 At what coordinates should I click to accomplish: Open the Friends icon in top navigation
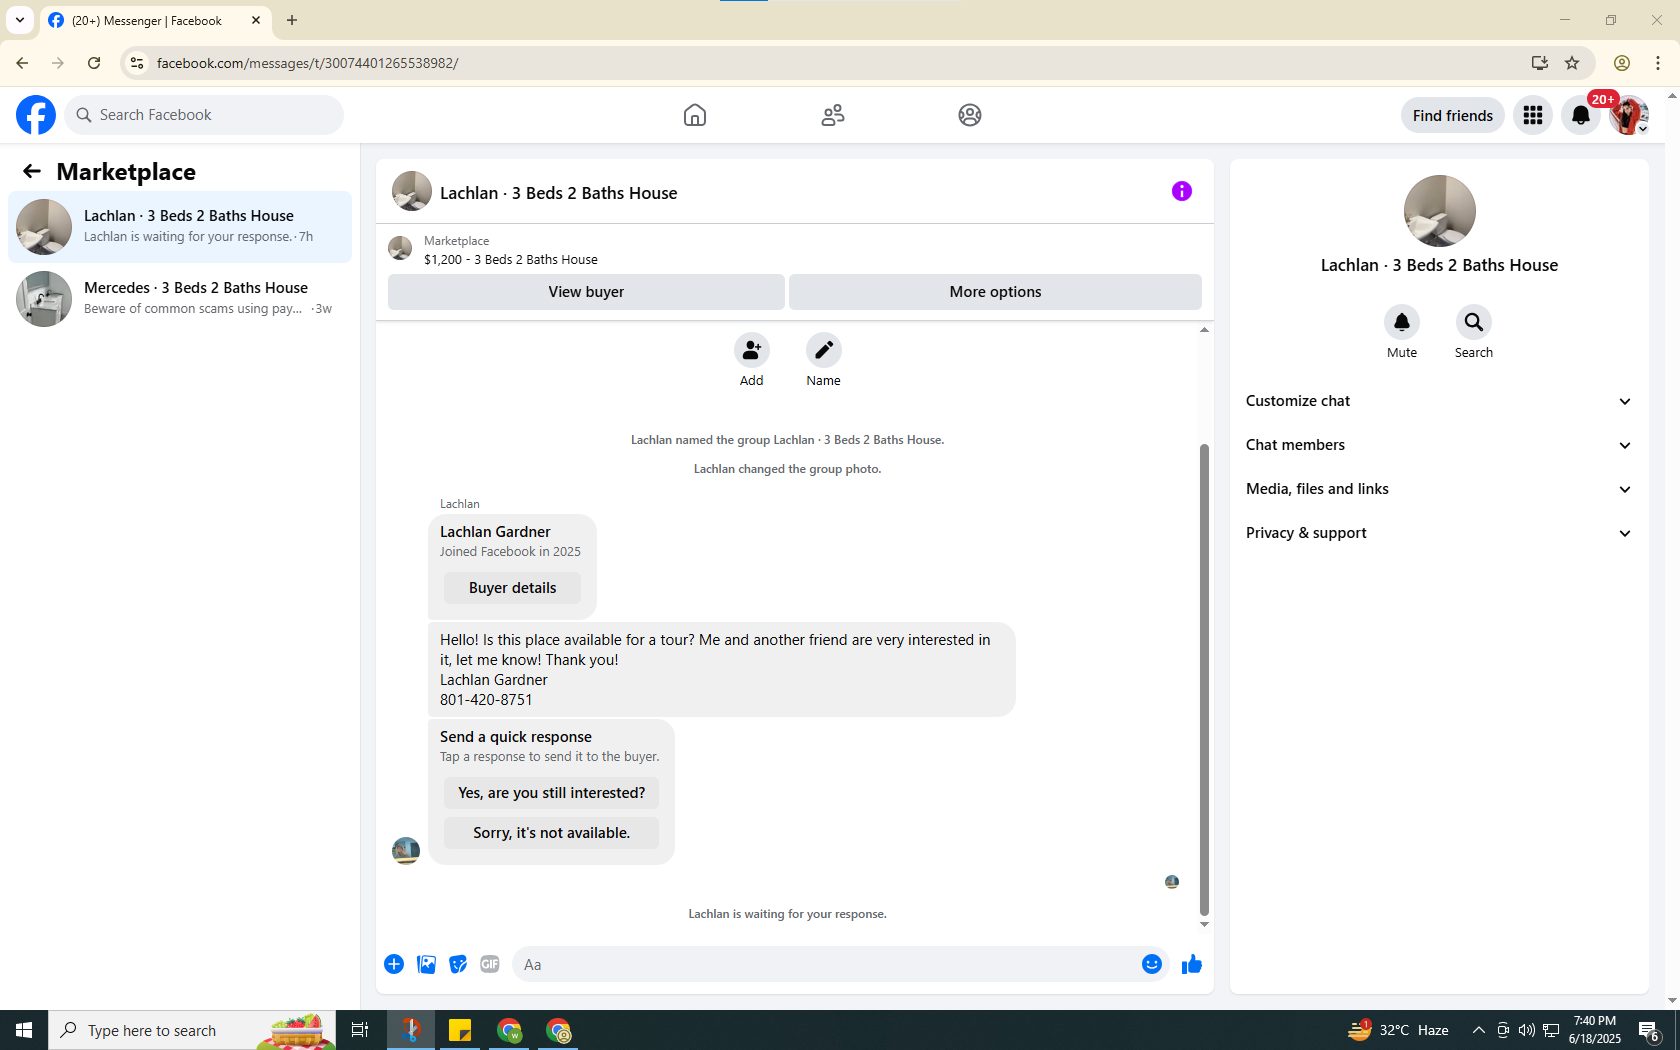(x=833, y=115)
